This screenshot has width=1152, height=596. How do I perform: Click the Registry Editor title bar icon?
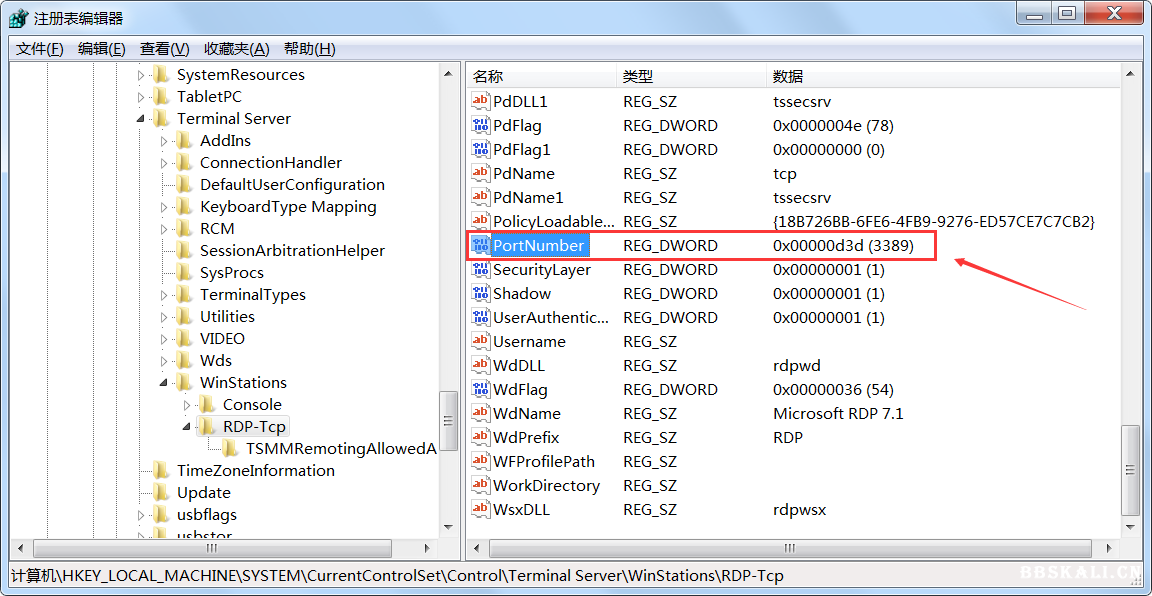pos(18,17)
